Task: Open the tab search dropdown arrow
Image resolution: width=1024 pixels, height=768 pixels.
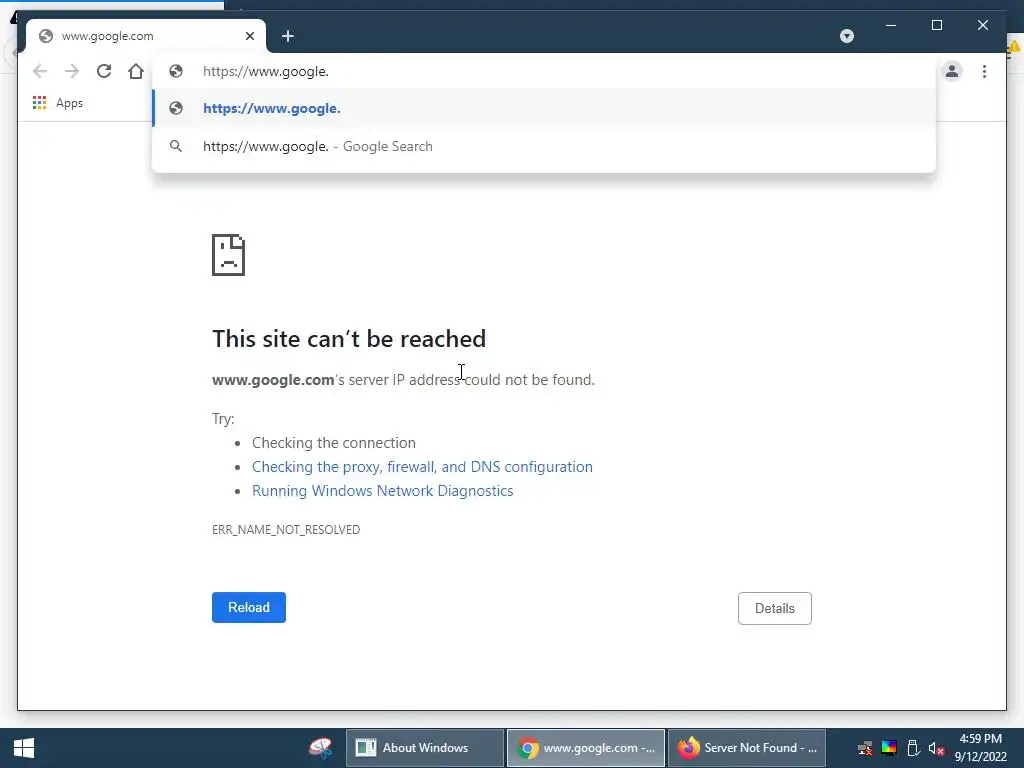Action: point(846,36)
